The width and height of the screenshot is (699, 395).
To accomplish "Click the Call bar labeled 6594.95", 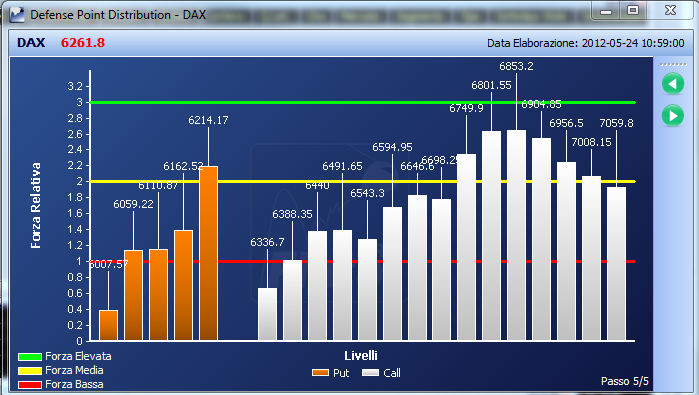I will pyautogui.click(x=392, y=274).
